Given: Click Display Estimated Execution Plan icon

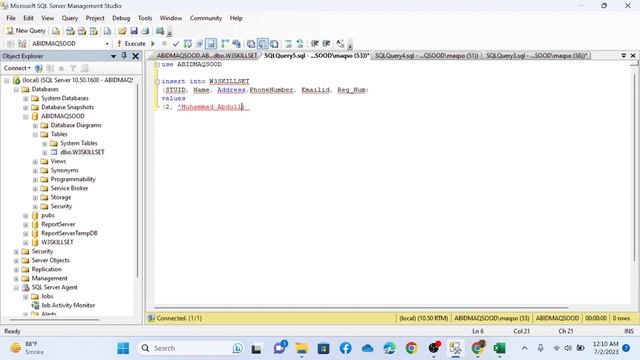Looking at the screenshot, I should click(x=188, y=43).
